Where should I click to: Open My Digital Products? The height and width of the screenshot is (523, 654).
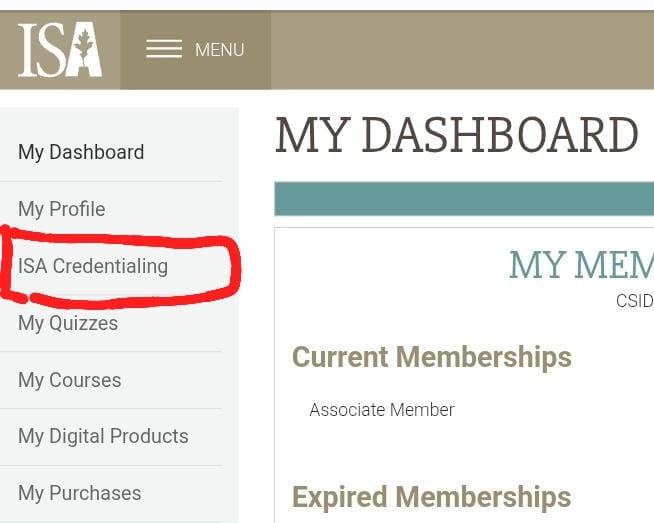point(103,436)
